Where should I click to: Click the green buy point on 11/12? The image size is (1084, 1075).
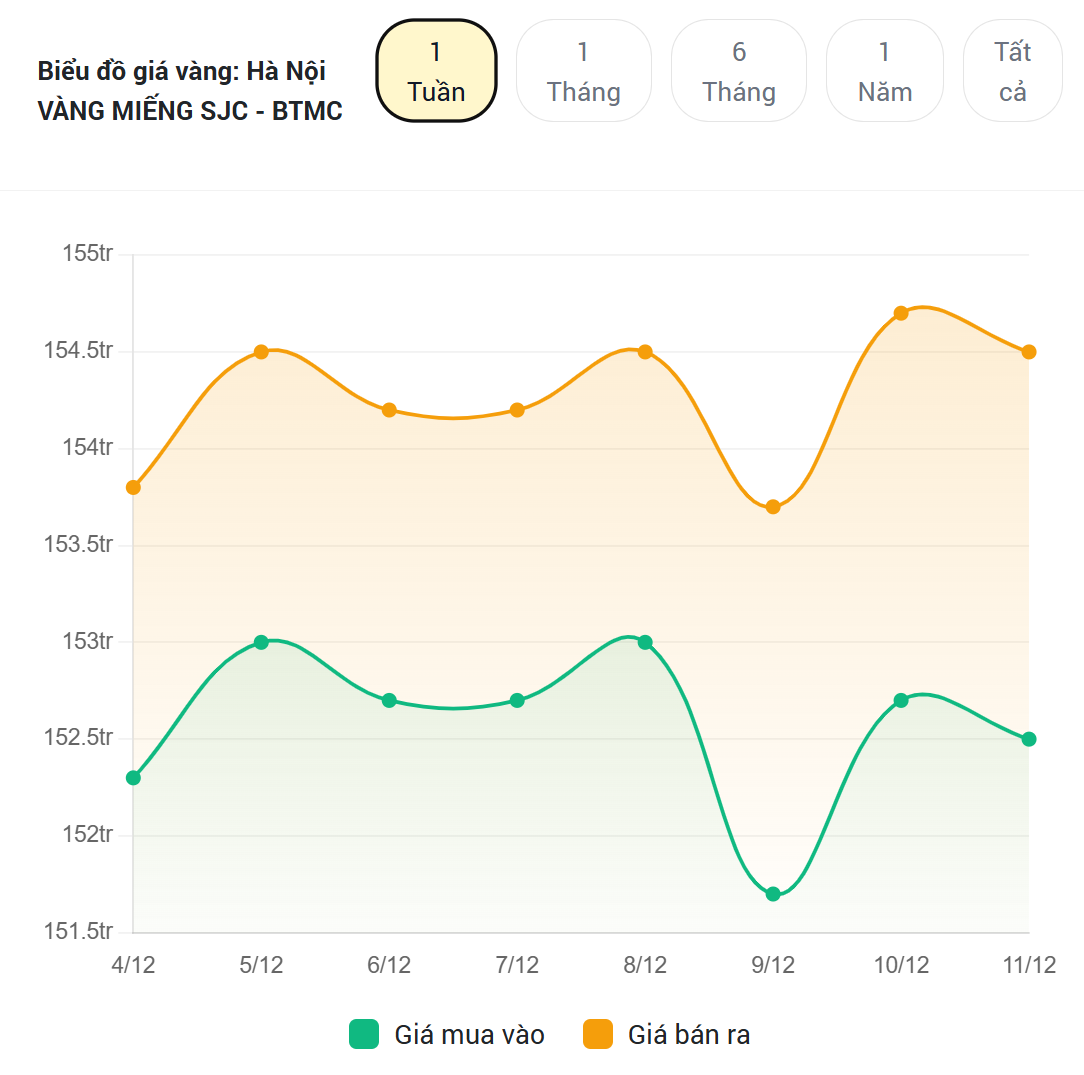[1029, 739]
